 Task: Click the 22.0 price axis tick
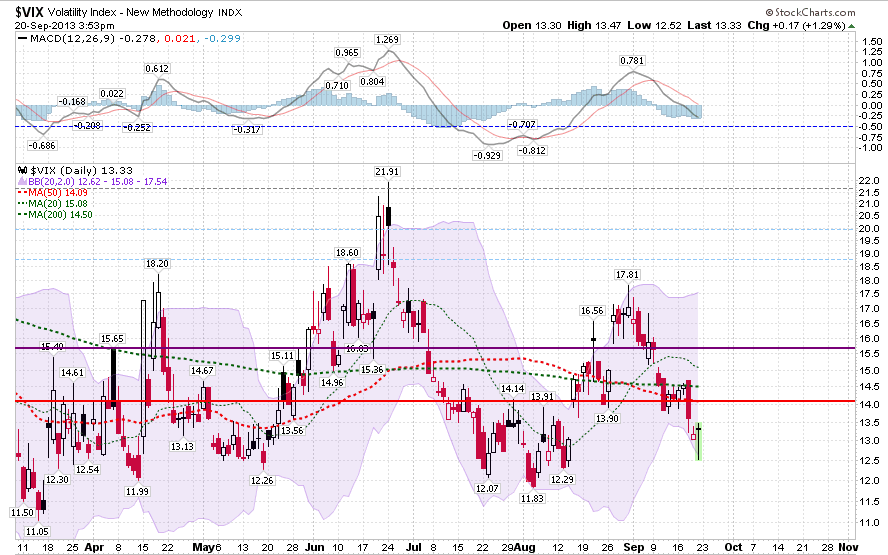869,181
